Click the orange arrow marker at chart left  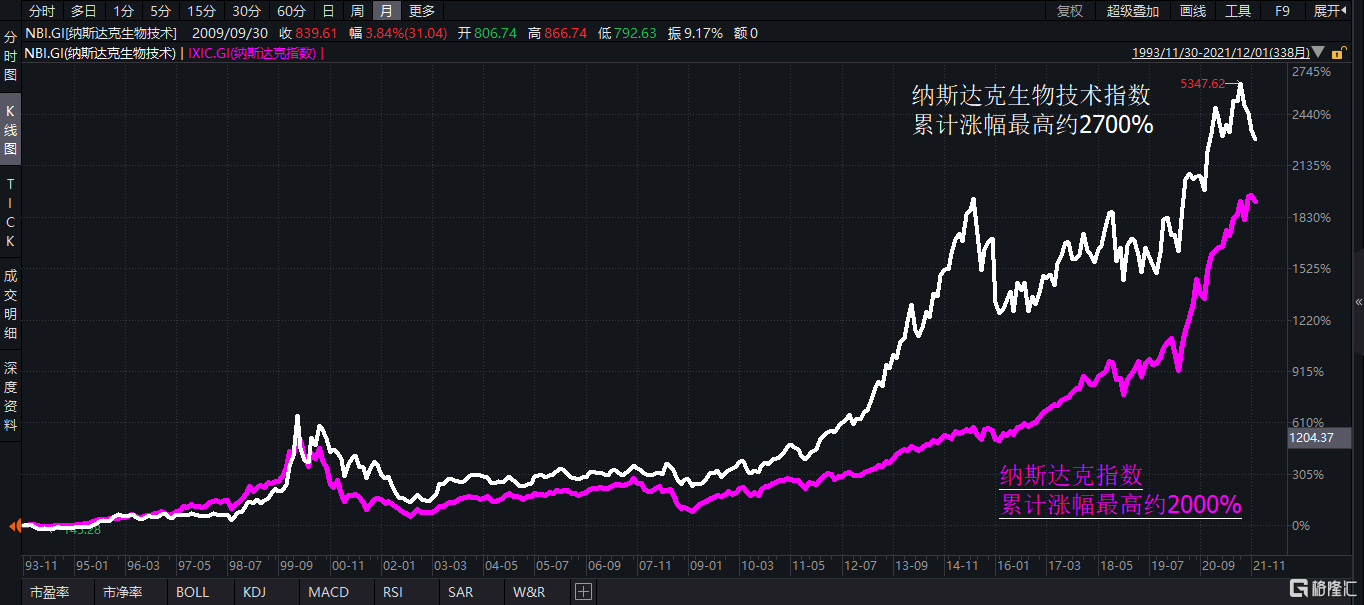tap(13, 526)
